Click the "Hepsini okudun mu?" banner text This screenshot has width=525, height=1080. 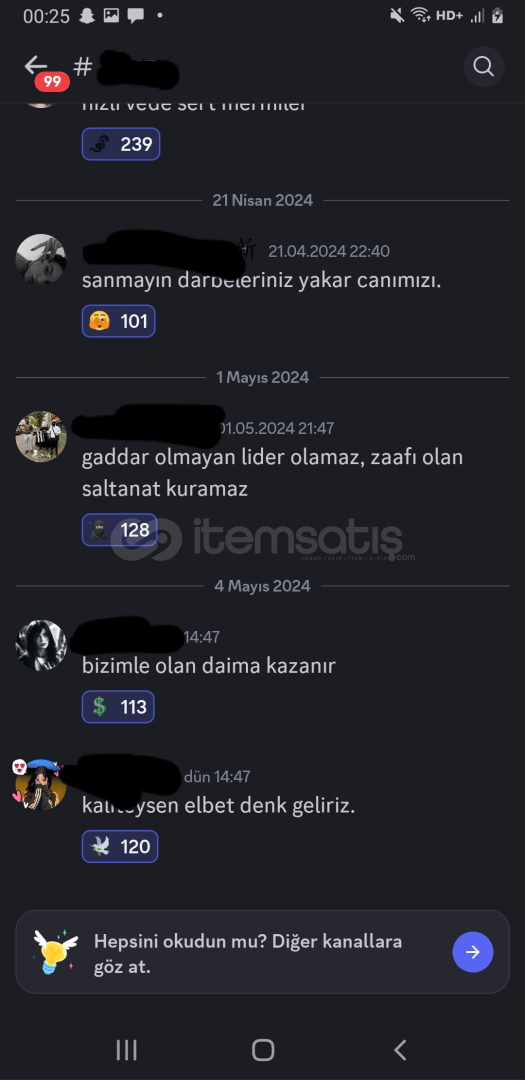[248, 954]
